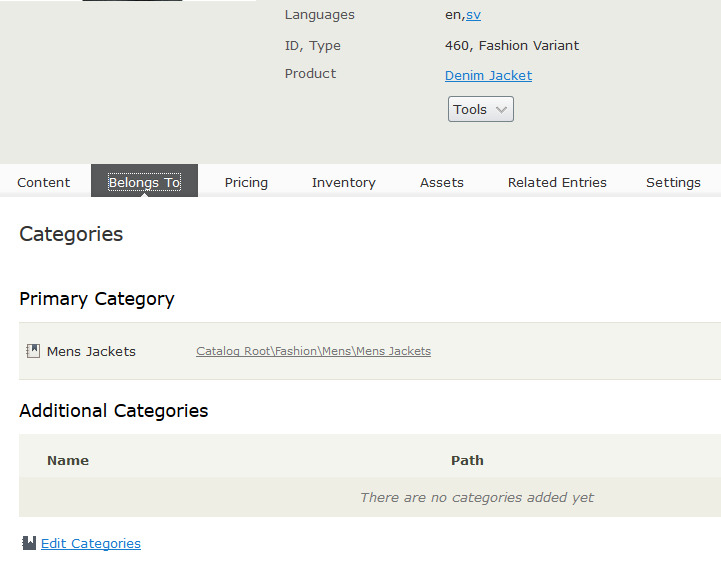Open the Denim Jacket product link

488,76
